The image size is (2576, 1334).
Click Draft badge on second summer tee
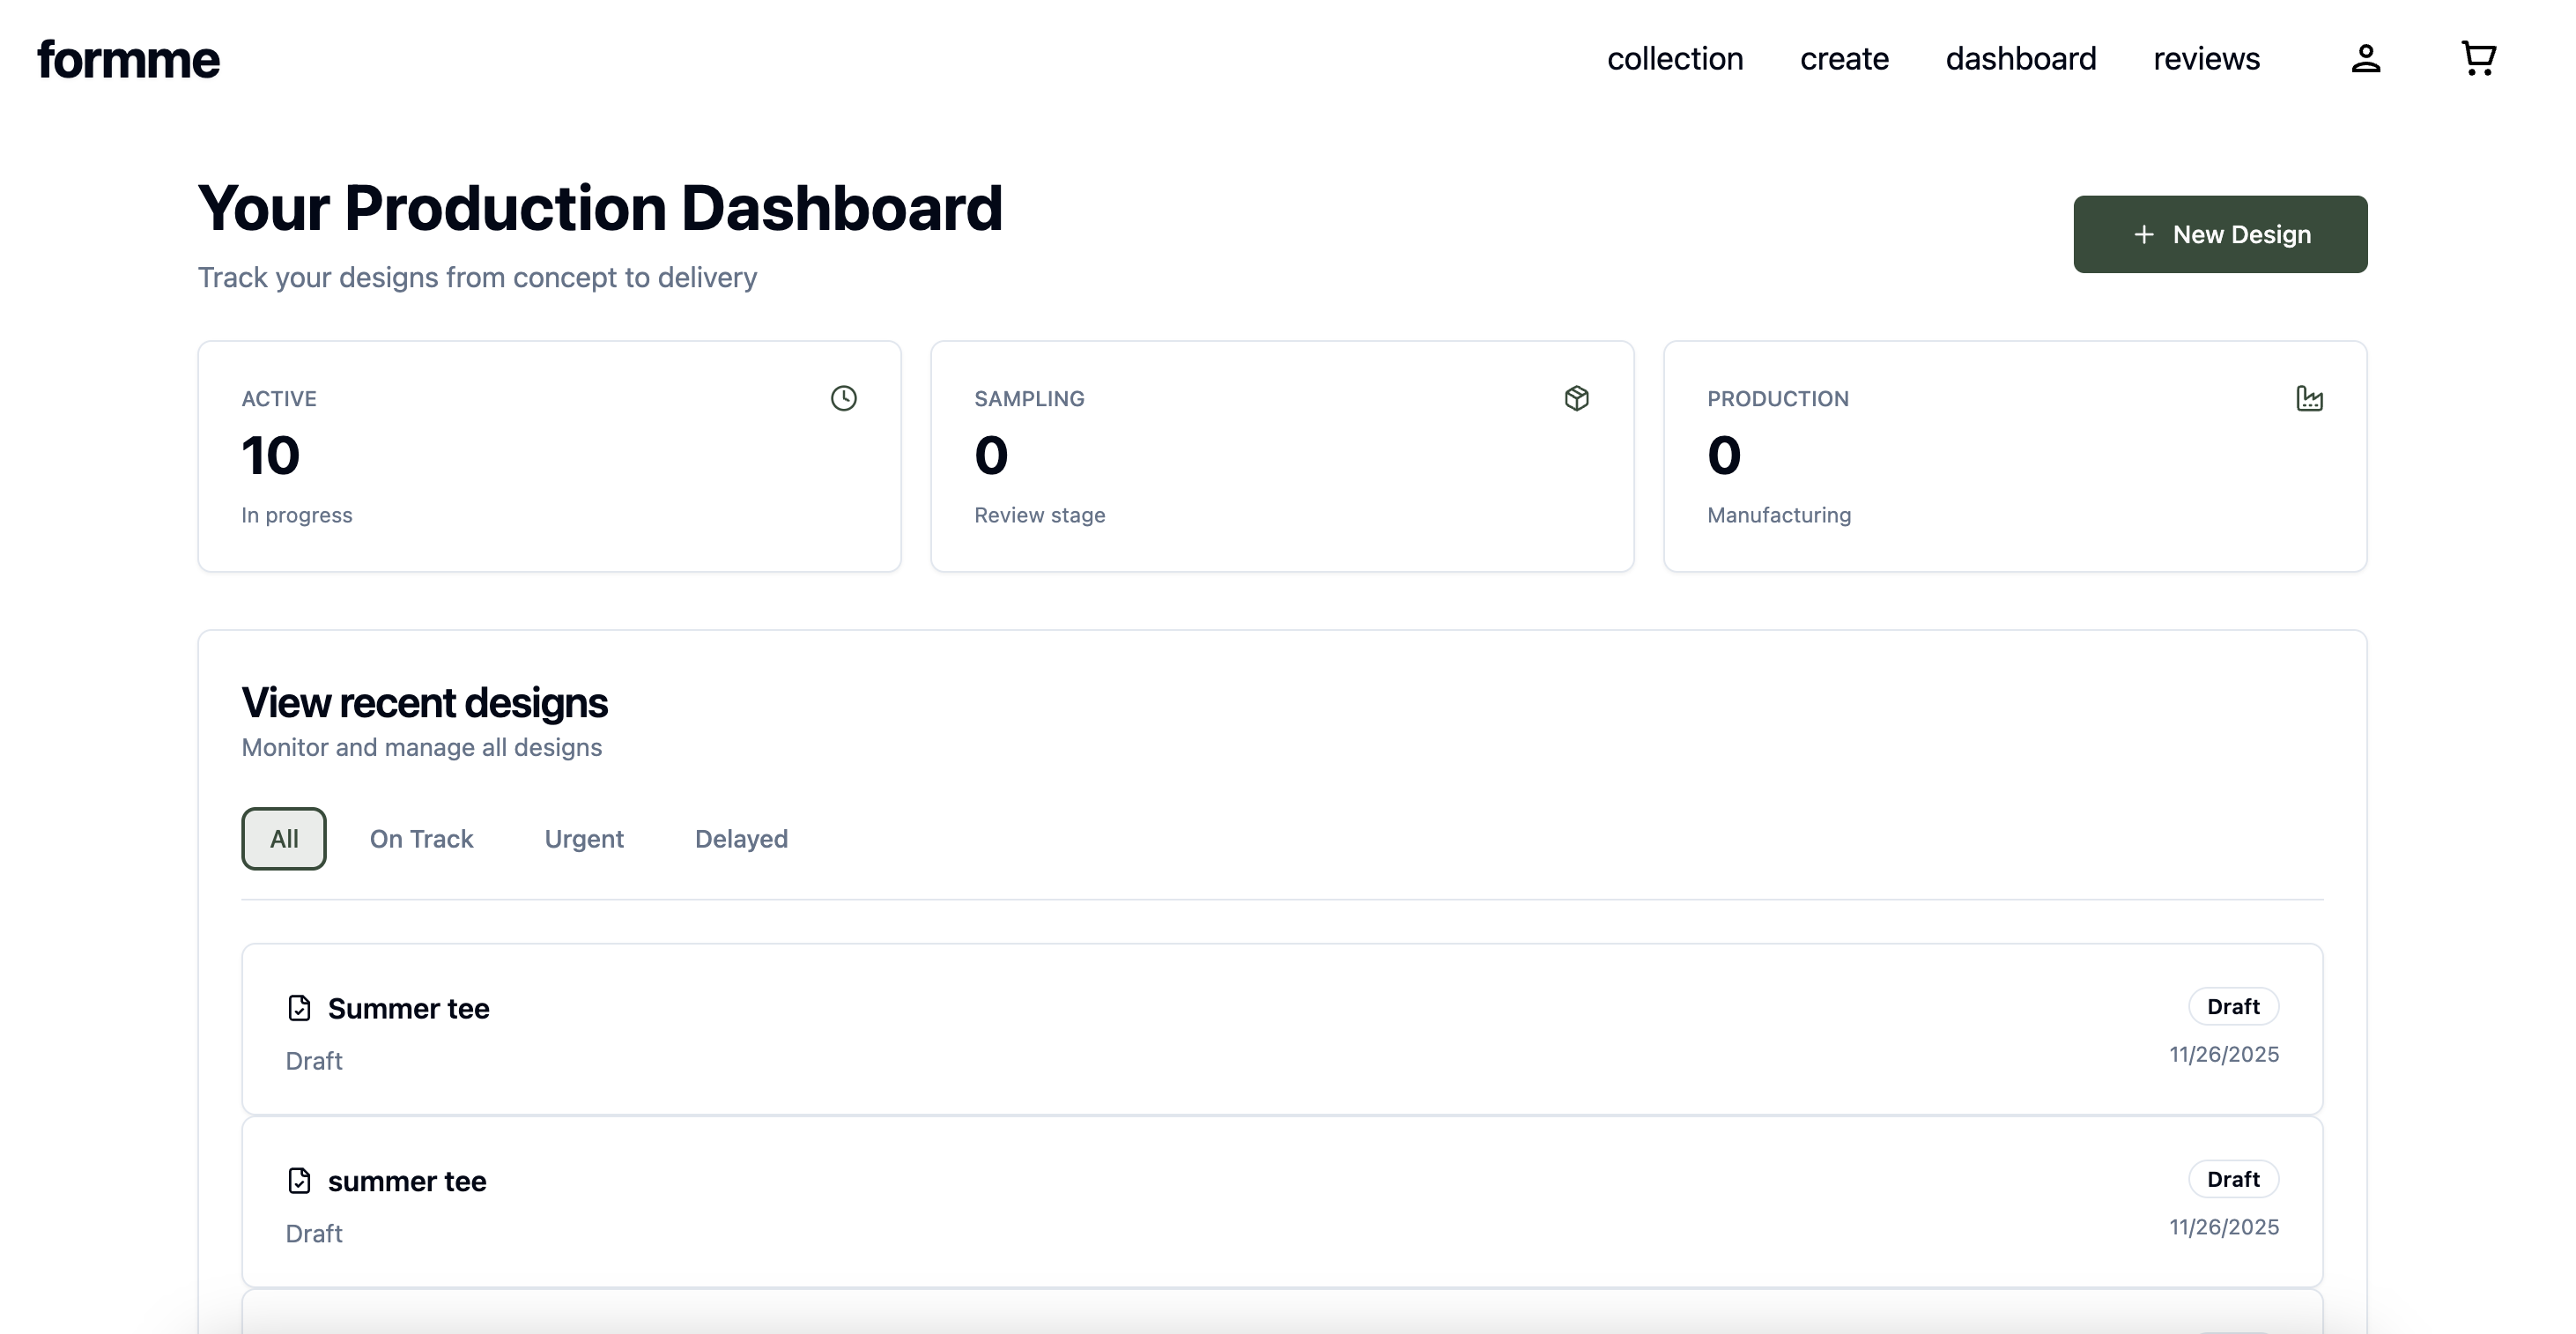pyautogui.click(x=2232, y=1180)
